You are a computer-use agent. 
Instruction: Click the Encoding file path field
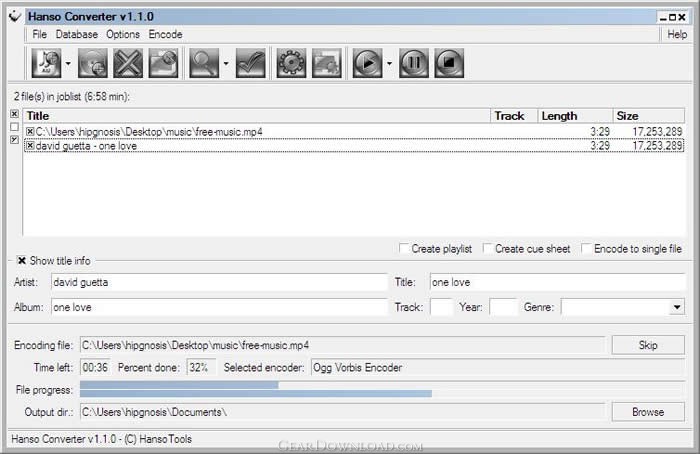click(x=342, y=345)
